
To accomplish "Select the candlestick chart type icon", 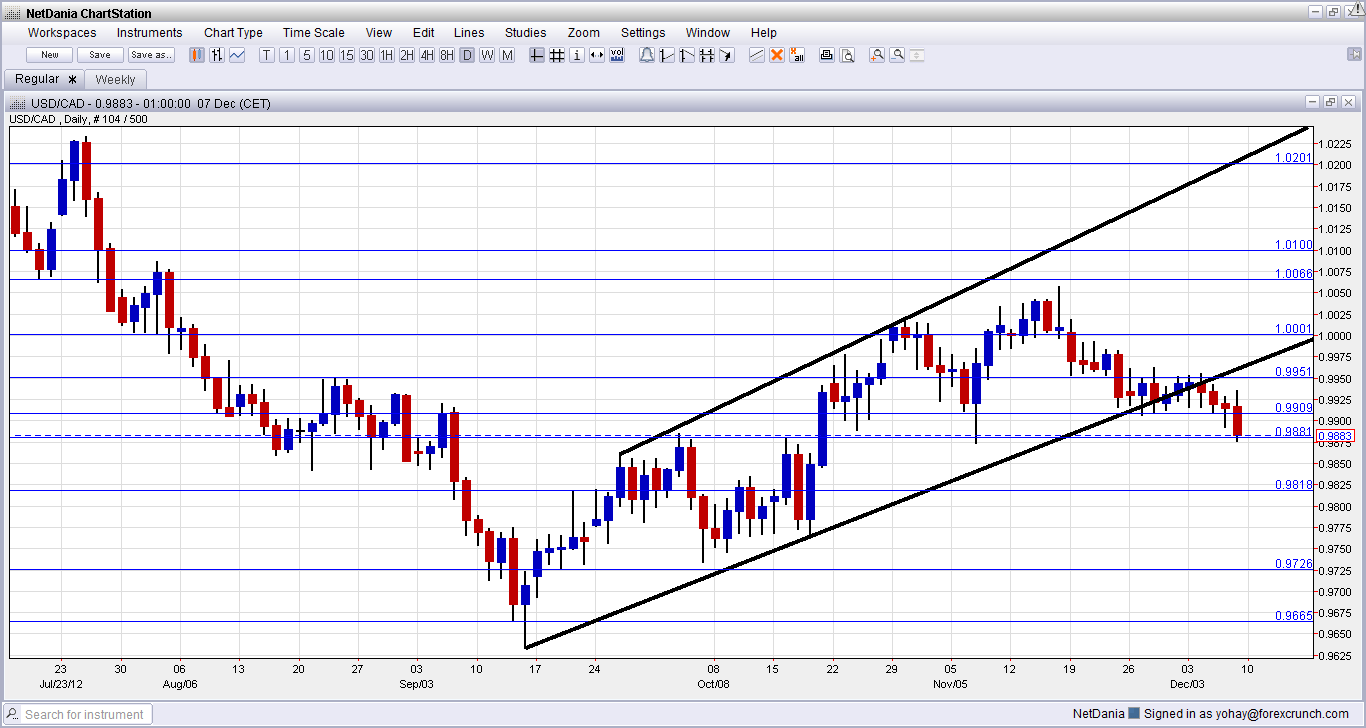I will 197,55.
